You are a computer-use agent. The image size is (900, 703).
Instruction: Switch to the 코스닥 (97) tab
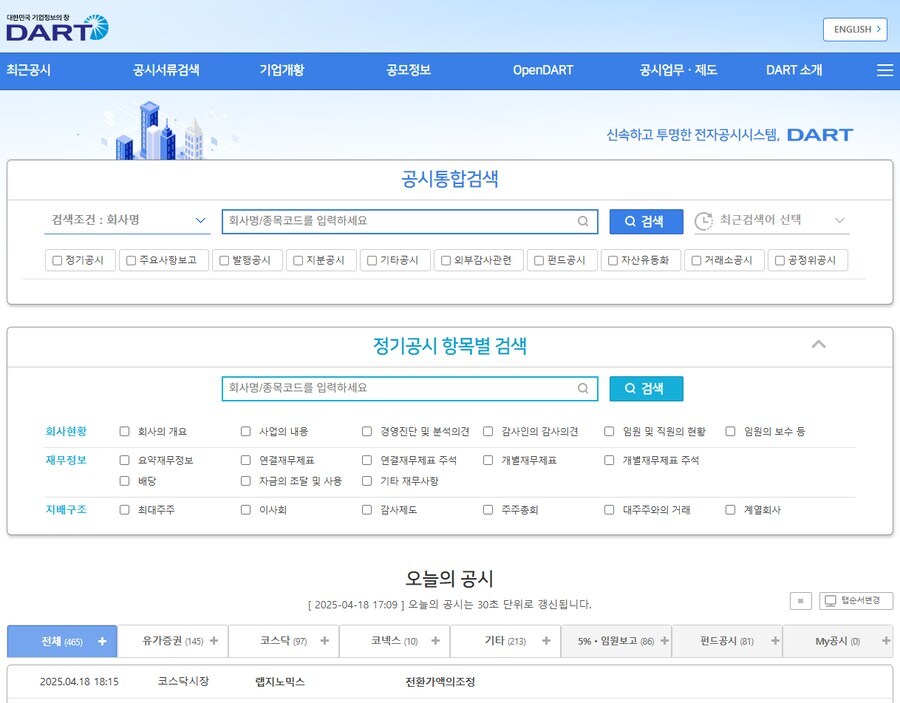pyautogui.click(x=284, y=641)
